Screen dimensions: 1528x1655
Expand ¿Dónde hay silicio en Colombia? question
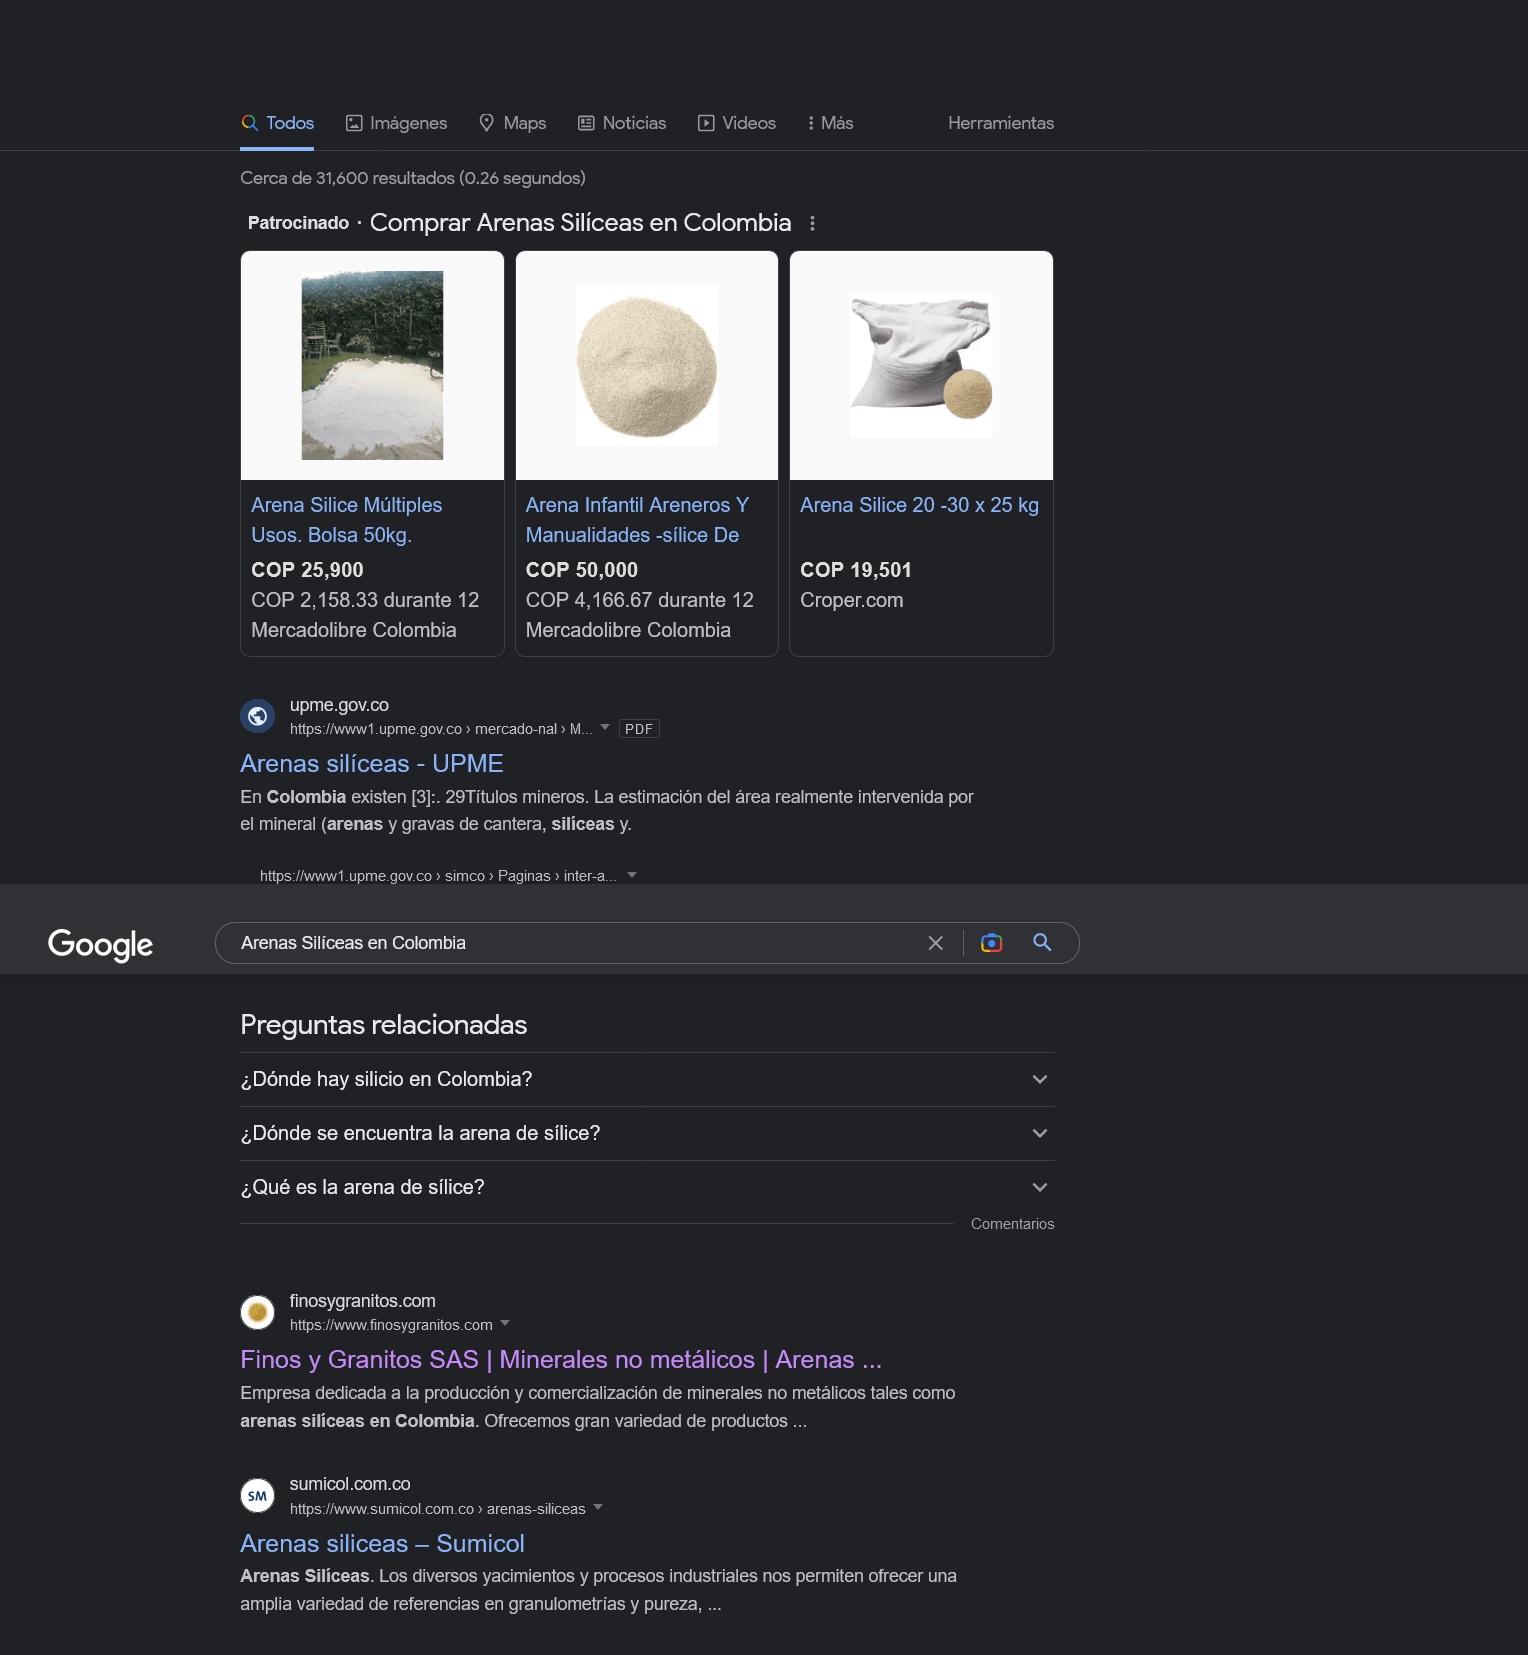point(647,1079)
